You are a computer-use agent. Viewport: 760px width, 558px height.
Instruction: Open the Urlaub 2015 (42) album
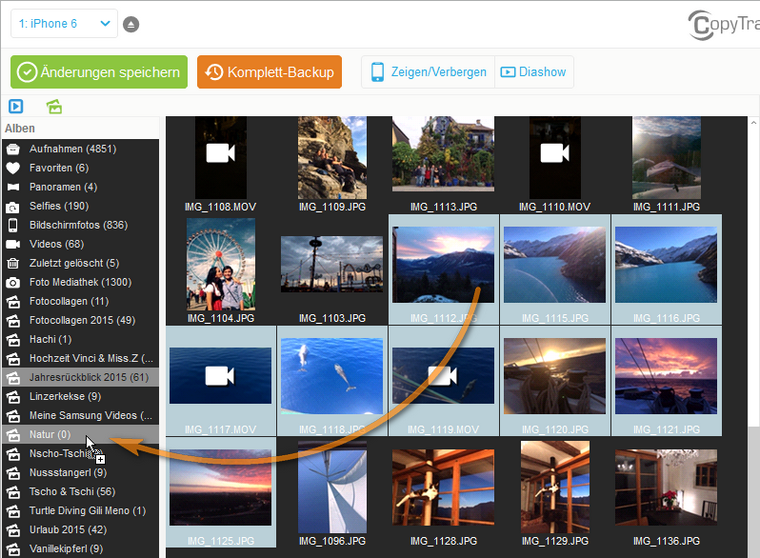(x=80, y=529)
